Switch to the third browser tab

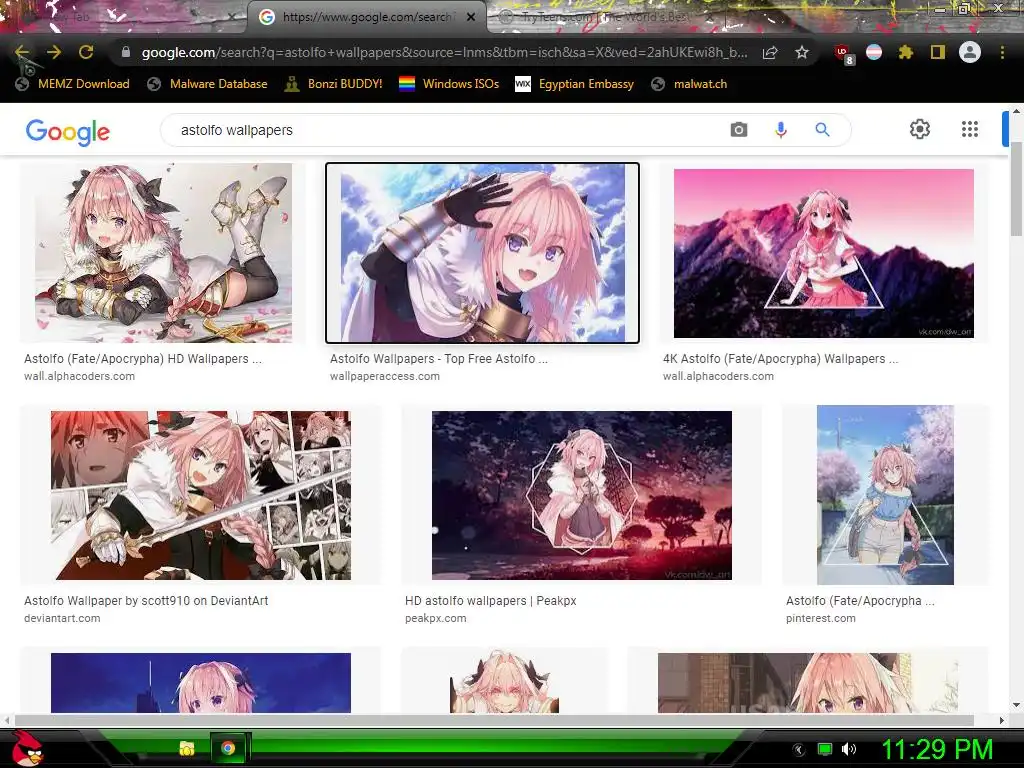(x=604, y=17)
